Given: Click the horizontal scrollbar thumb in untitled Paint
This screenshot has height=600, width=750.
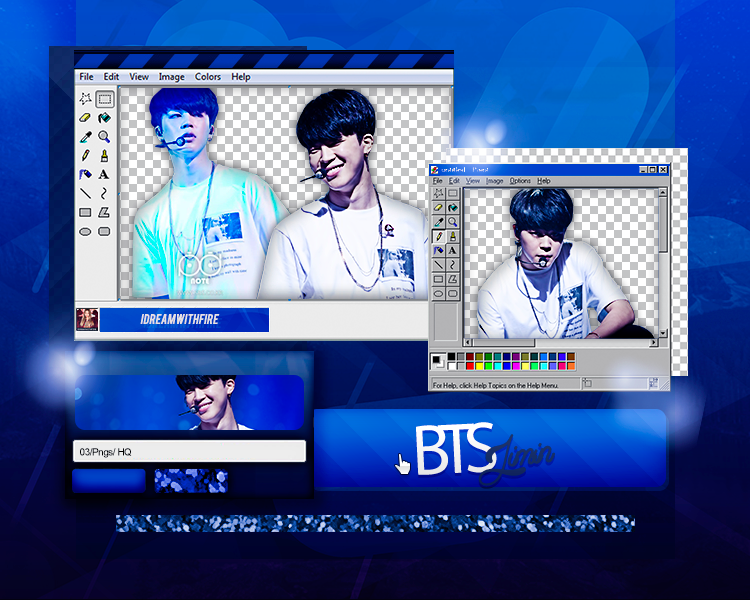Looking at the screenshot, I should (504, 343).
